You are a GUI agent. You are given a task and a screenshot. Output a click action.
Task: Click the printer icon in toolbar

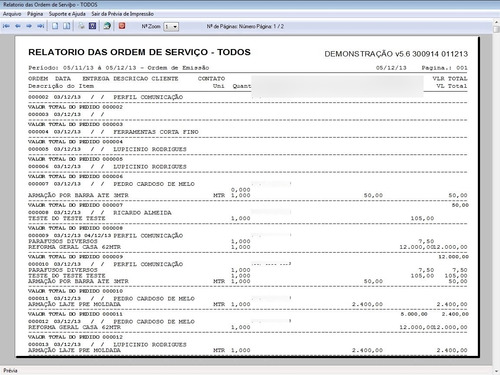(x=81, y=26)
